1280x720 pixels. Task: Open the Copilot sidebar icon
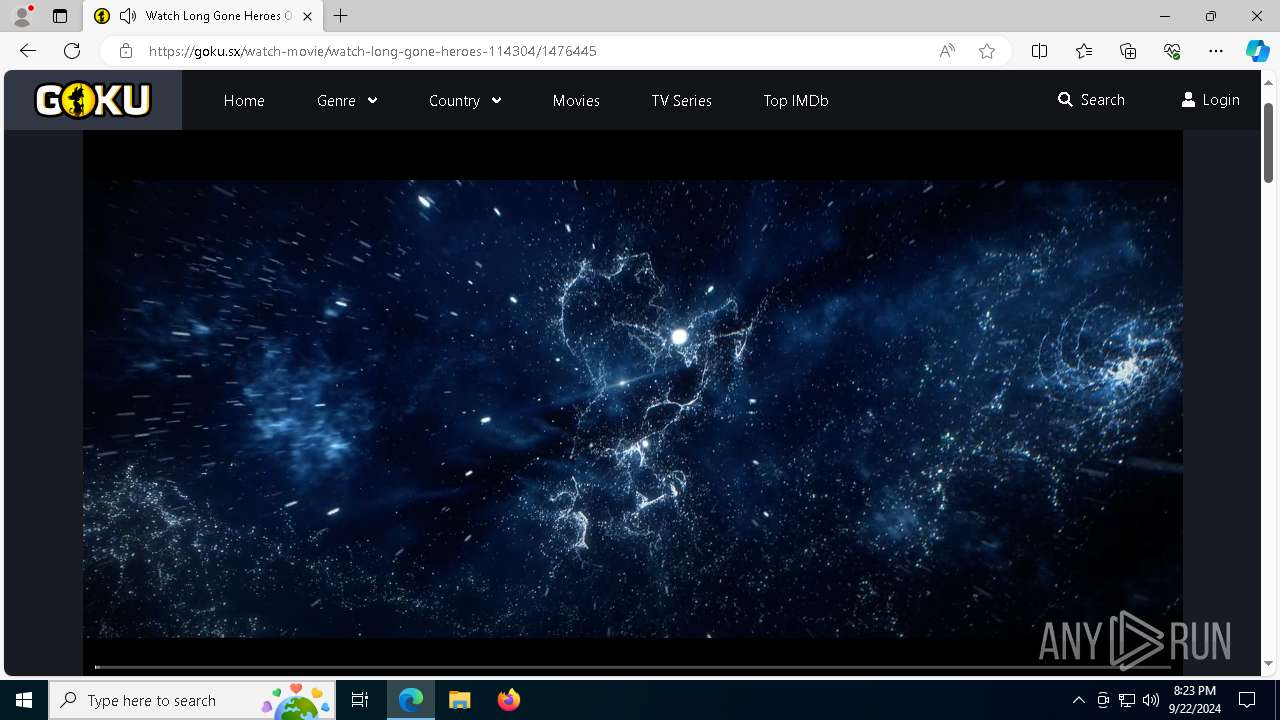[1257, 51]
